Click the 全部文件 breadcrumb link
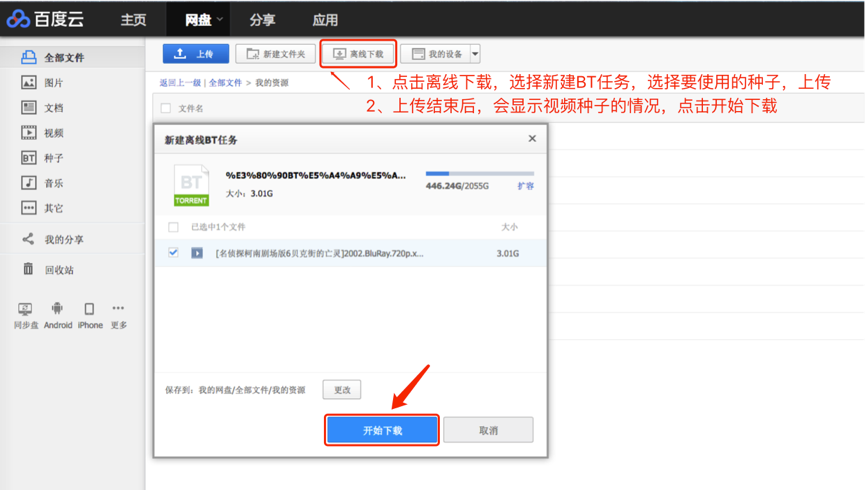Image resolution: width=865 pixels, height=490 pixels. tap(225, 83)
